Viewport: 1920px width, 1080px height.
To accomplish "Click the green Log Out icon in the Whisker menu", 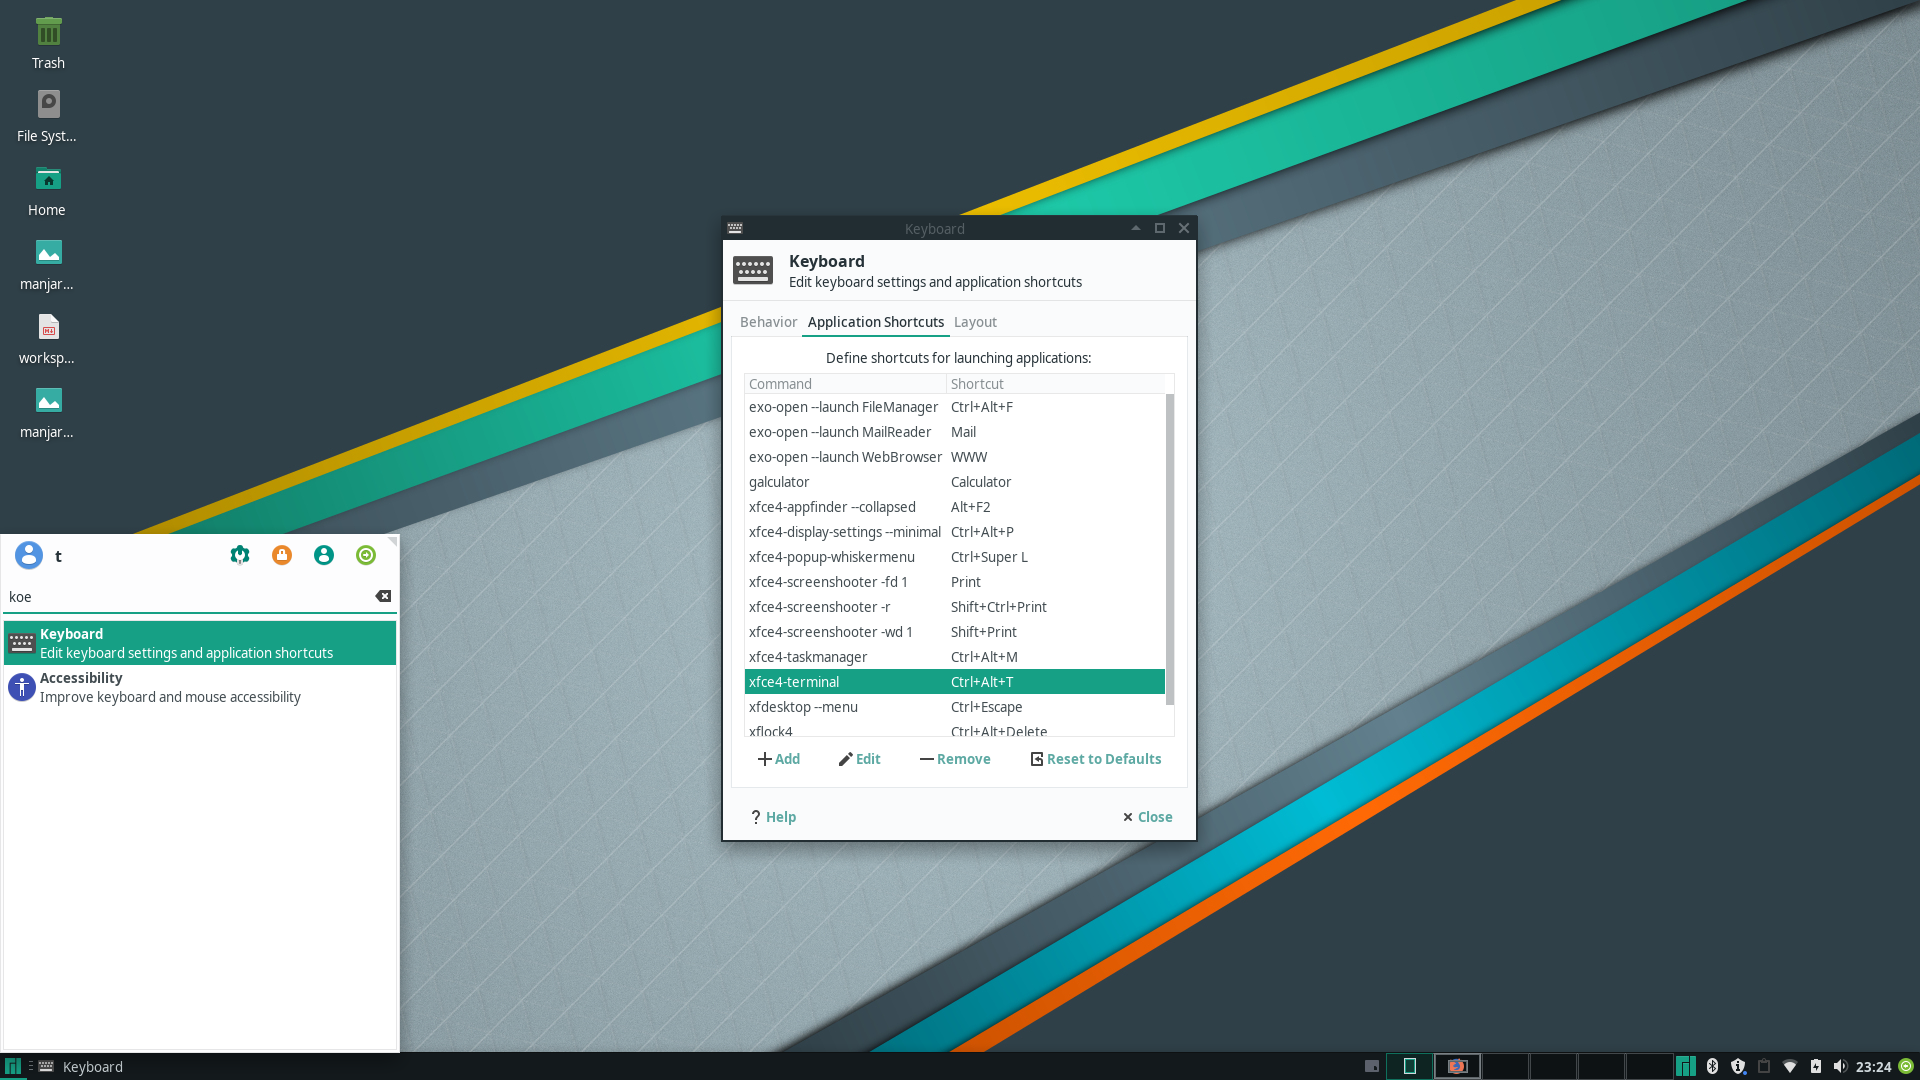I will [x=366, y=555].
